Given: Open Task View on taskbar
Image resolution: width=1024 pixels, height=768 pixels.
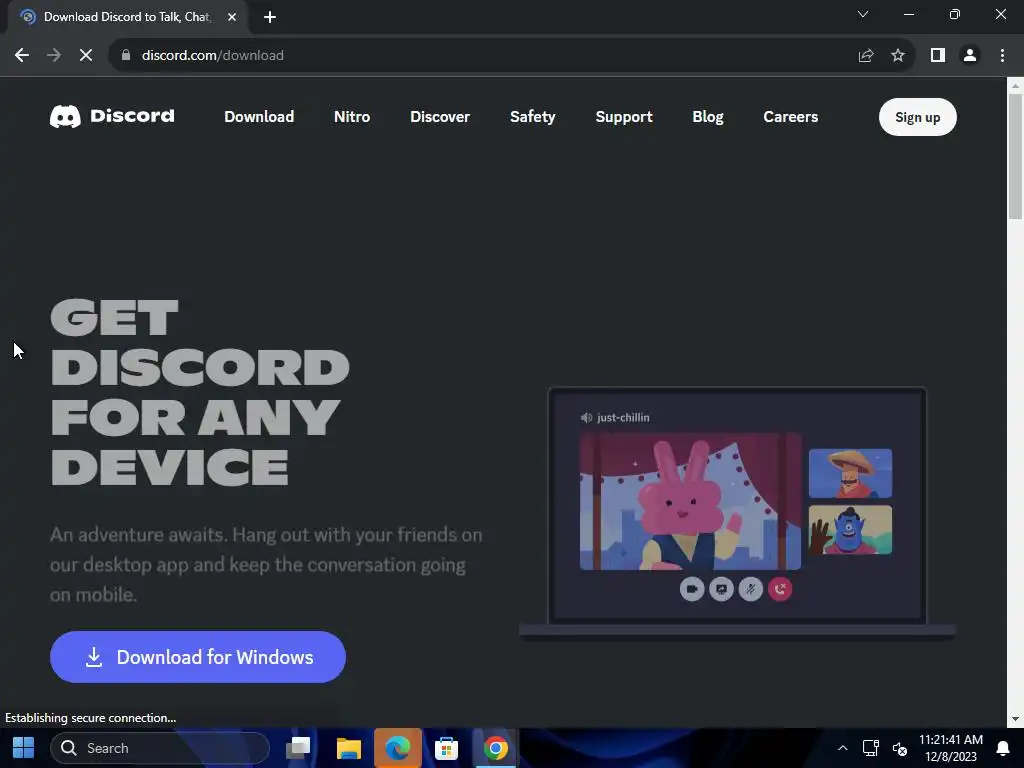Looking at the screenshot, I should click(298, 748).
